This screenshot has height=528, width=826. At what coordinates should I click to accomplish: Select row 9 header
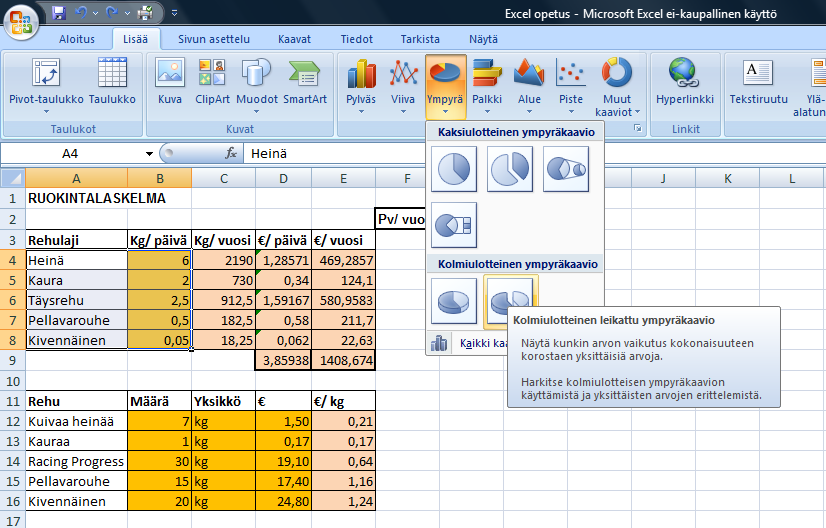(x=13, y=360)
